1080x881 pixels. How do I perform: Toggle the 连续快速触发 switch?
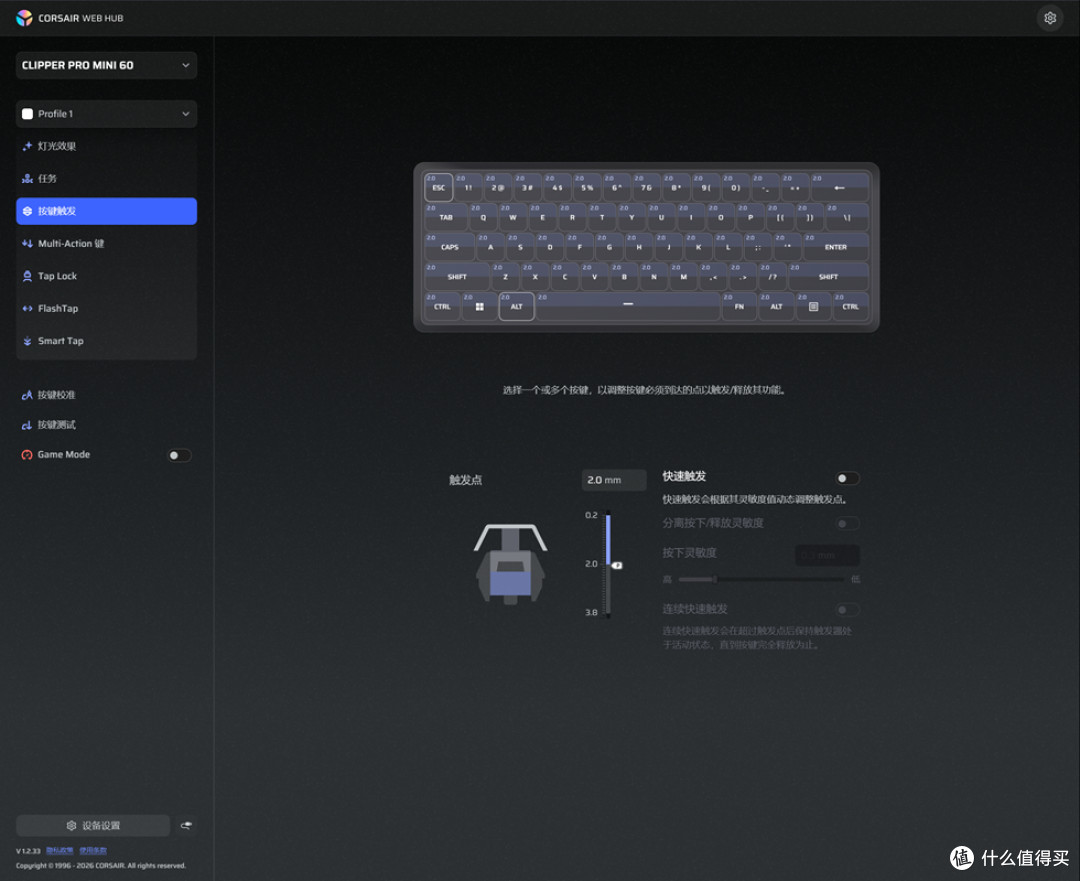(847, 610)
